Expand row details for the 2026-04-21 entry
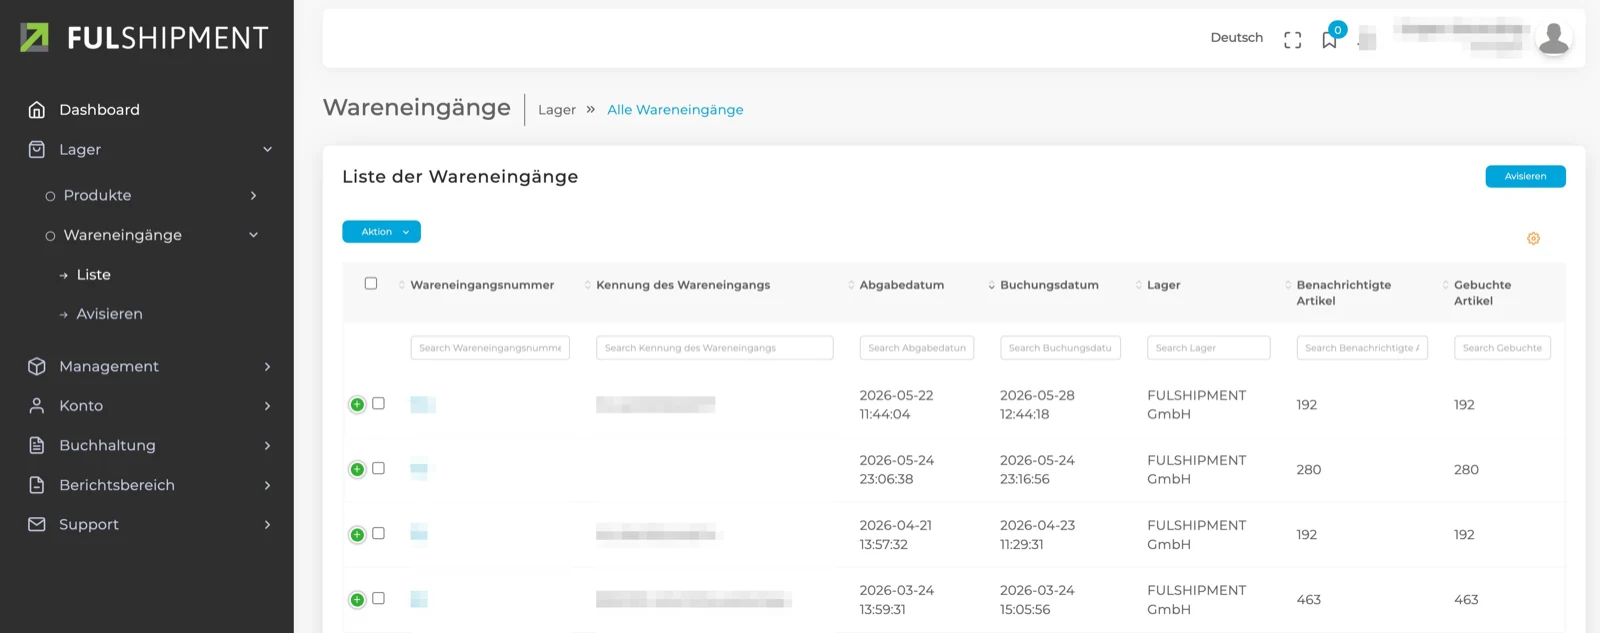The height and width of the screenshot is (633, 1600). [x=357, y=534]
